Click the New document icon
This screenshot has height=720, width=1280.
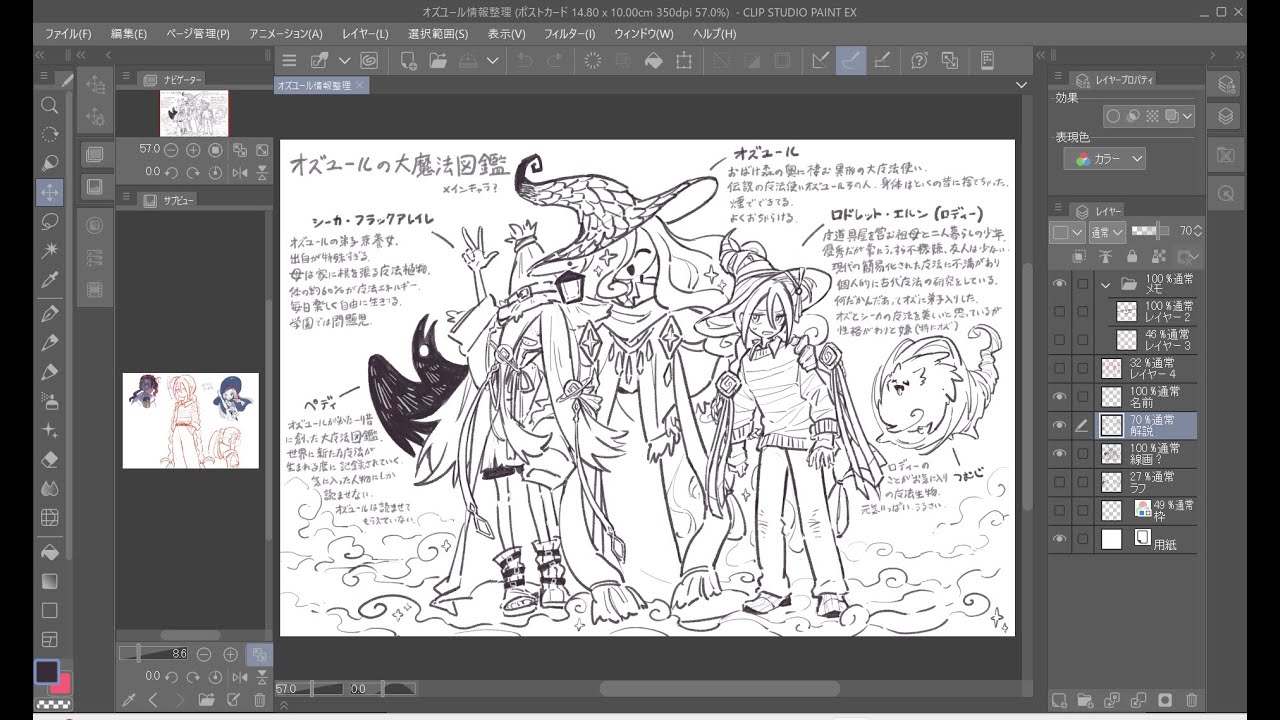point(408,60)
